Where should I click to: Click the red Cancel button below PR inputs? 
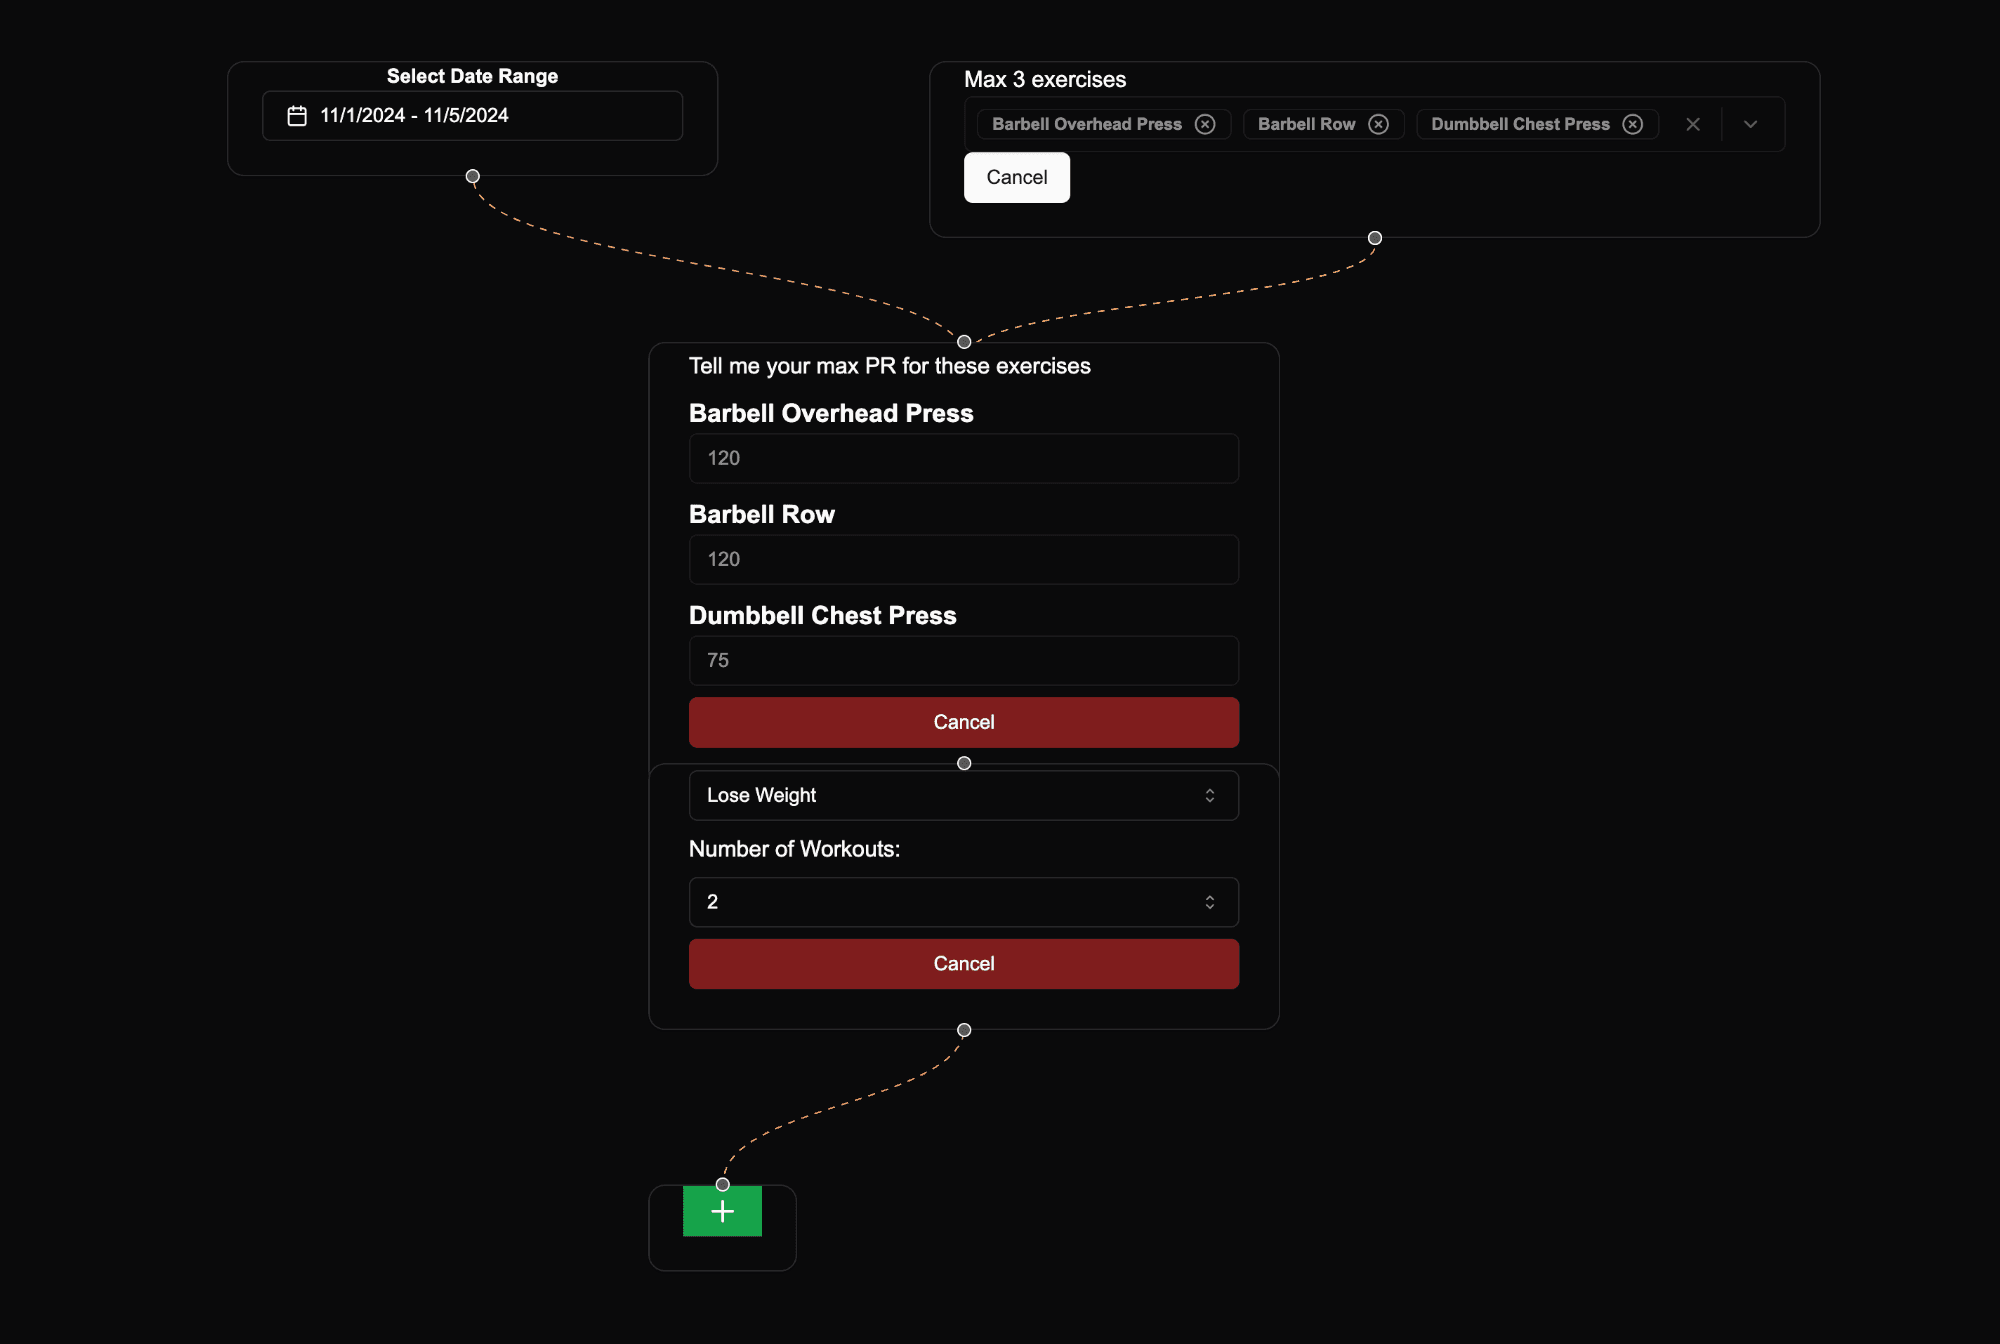pyautogui.click(x=964, y=722)
